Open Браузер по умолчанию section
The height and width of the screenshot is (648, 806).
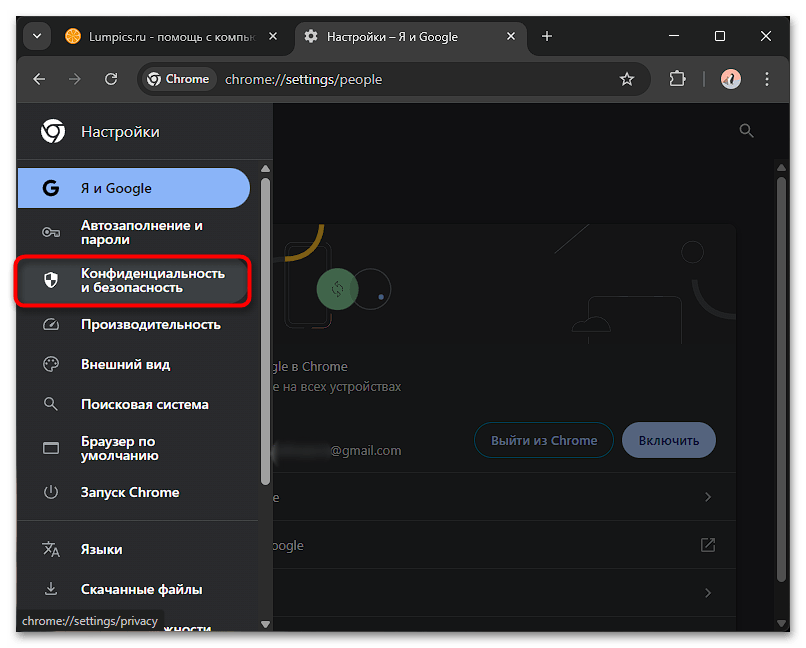134,449
